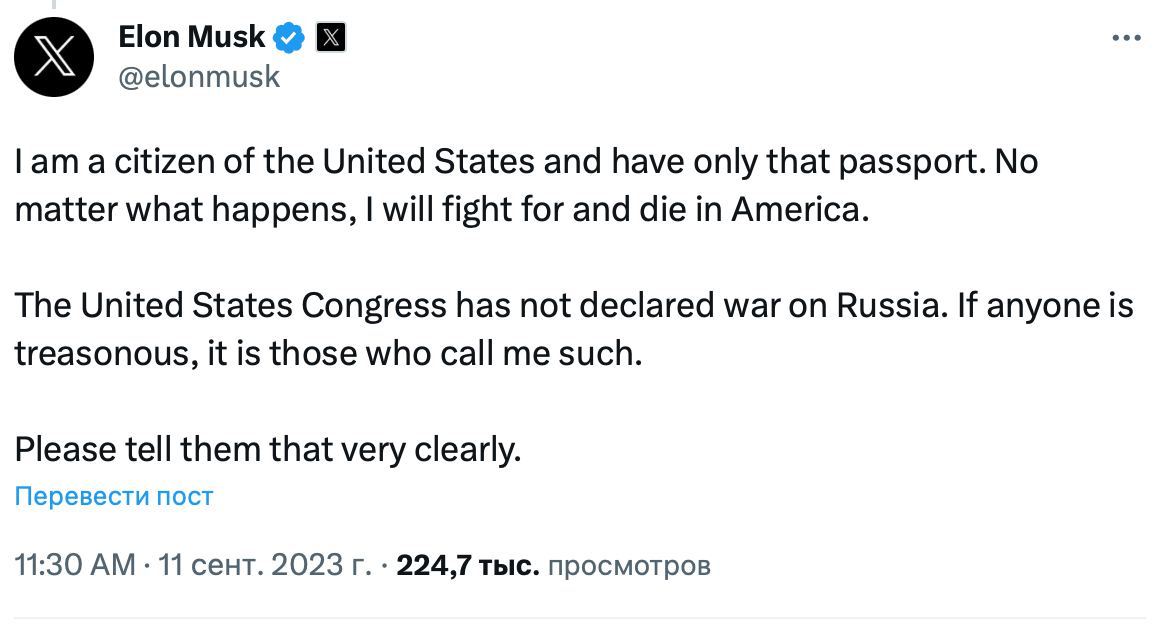Screen dimensions: 1175x630
Task: Click the line starting 'matter what happens'
Action: pyautogui.click(x=437, y=211)
